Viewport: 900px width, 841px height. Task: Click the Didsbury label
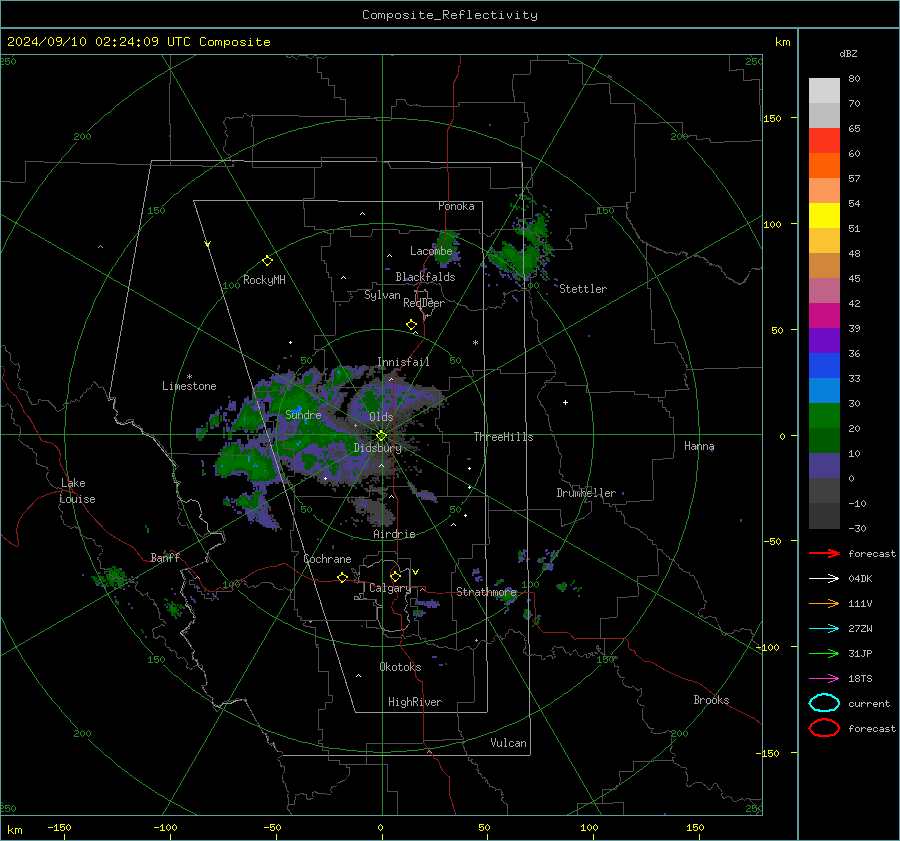point(377,448)
